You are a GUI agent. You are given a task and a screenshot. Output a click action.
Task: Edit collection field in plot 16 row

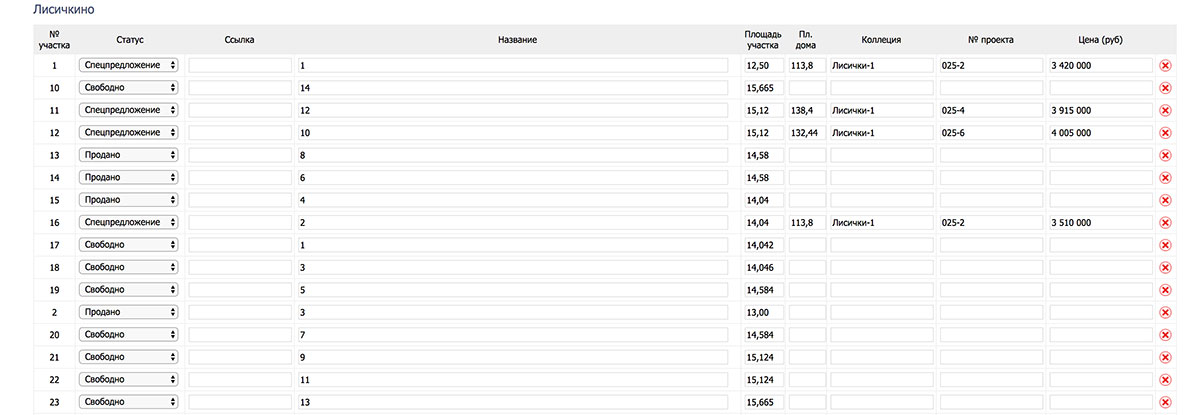point(881,223)
